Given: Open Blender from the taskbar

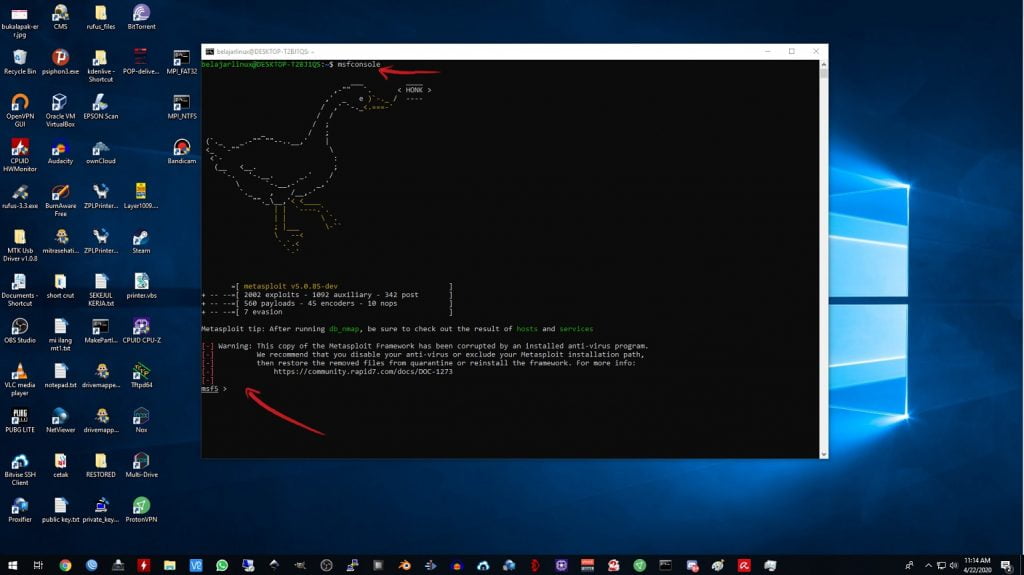Looking at the screenshot, I should [x=404, y=565].
